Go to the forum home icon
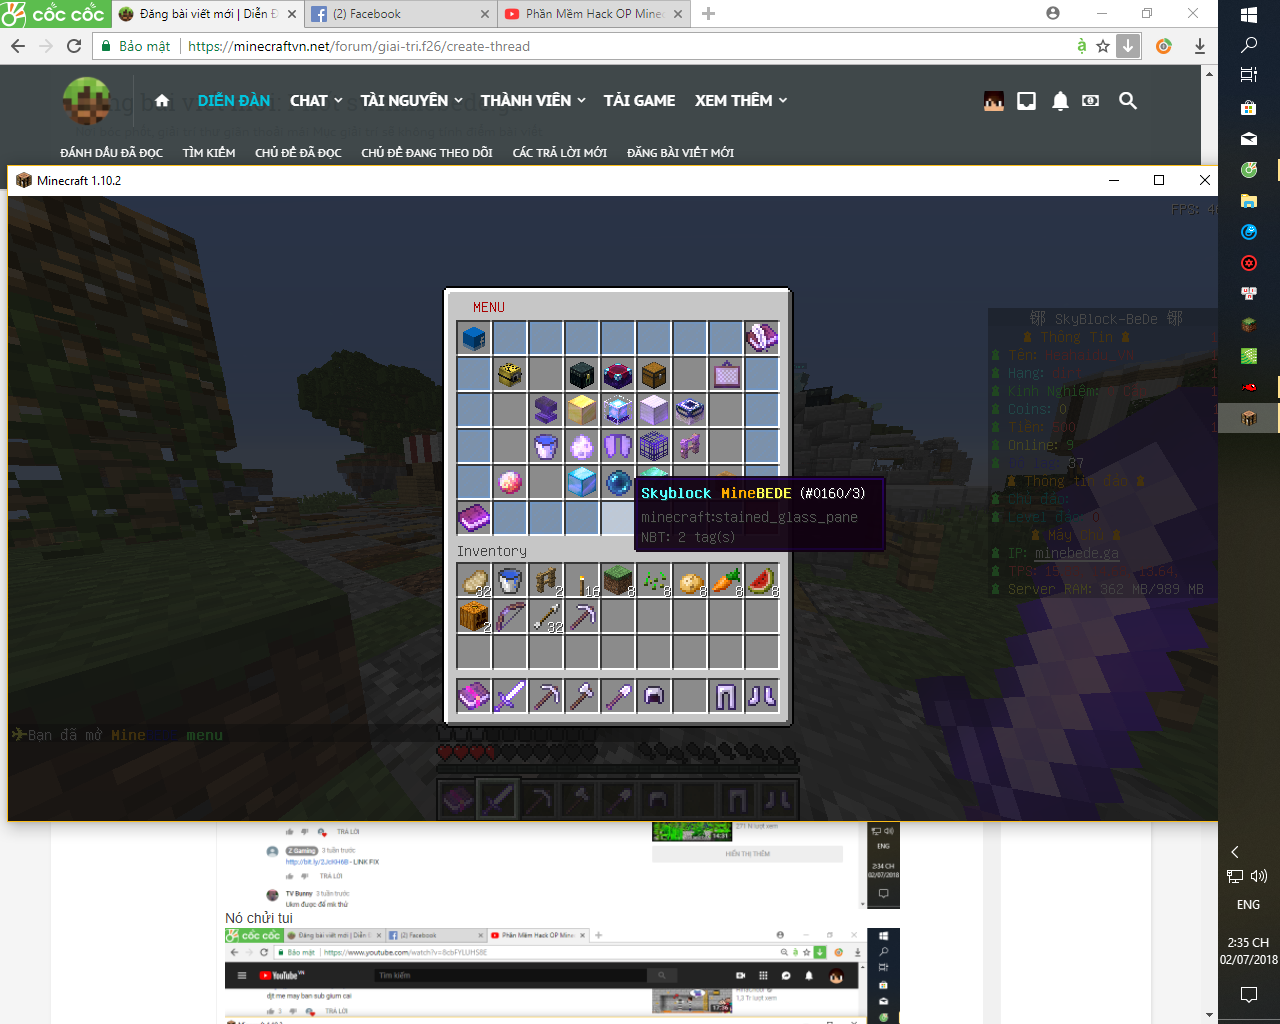 click(162, 101)
